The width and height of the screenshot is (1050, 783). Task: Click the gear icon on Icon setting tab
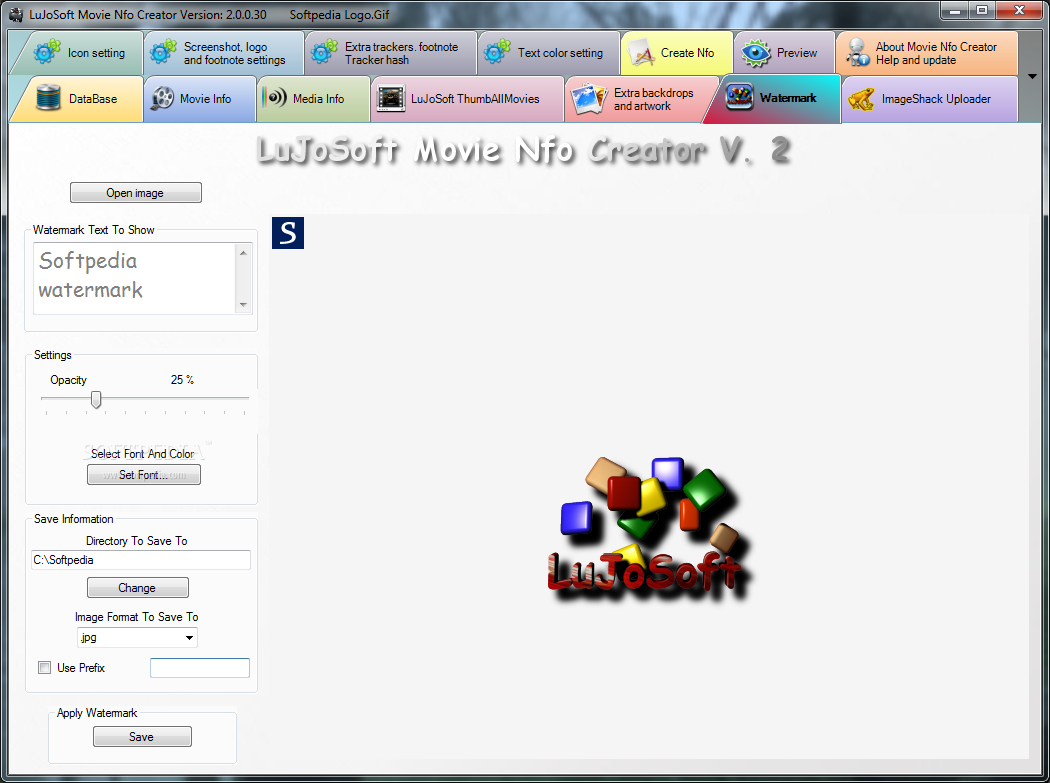click(47, 52)
